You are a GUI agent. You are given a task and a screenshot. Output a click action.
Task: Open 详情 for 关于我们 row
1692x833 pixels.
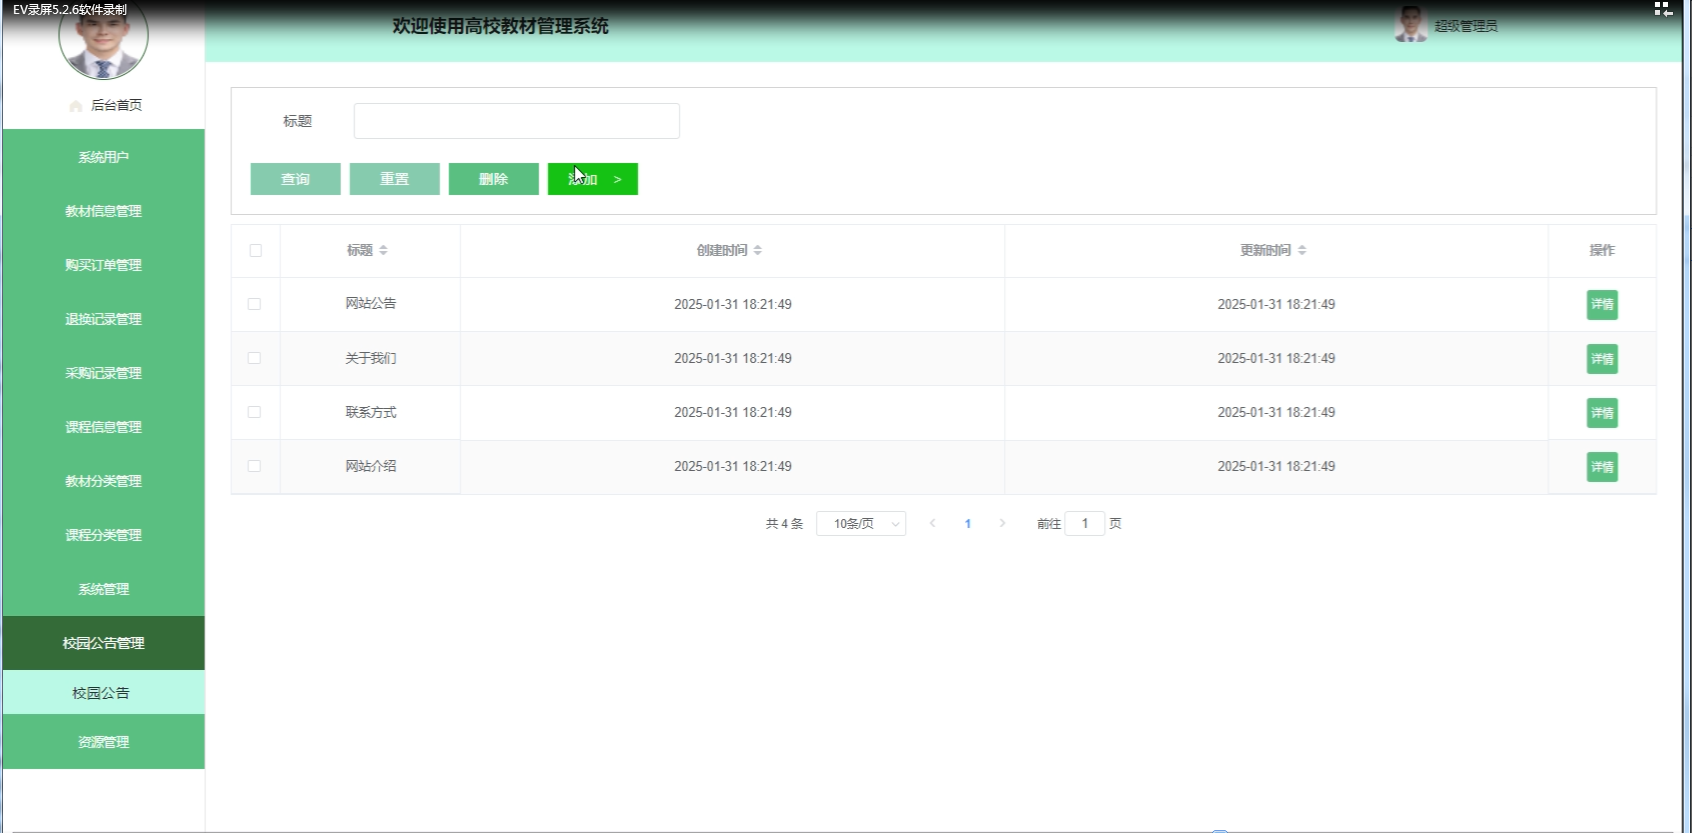coord(1602,359)
